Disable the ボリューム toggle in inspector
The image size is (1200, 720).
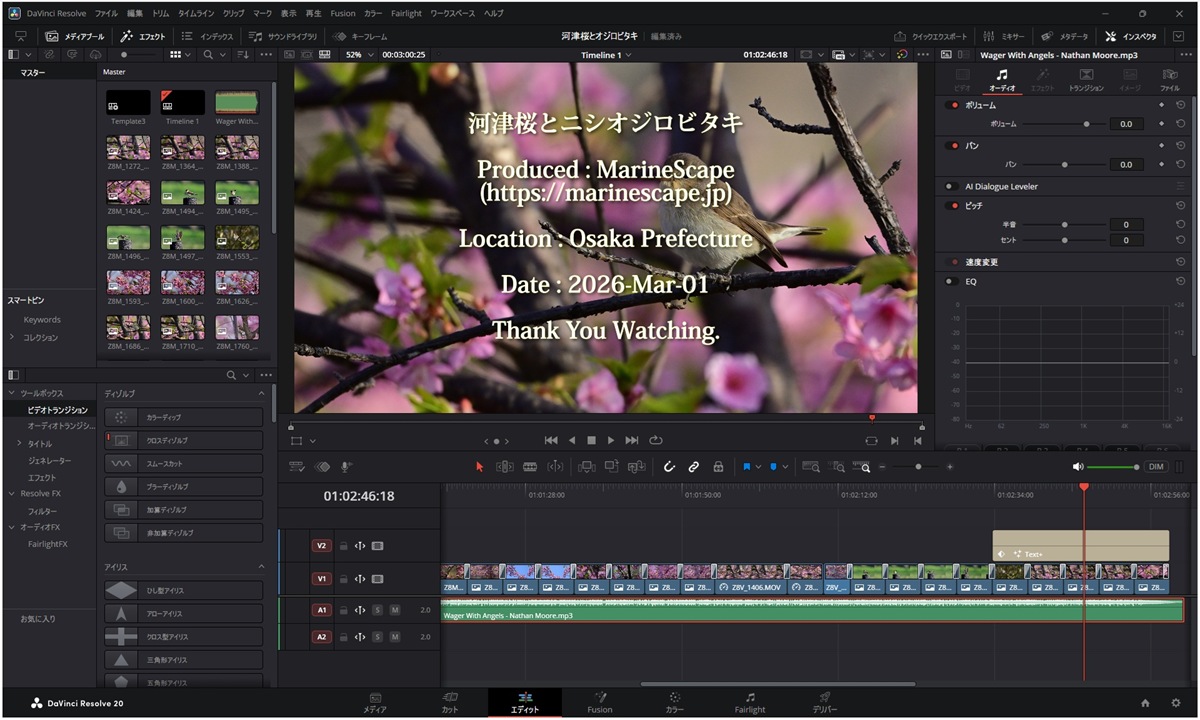click(954, 105)
